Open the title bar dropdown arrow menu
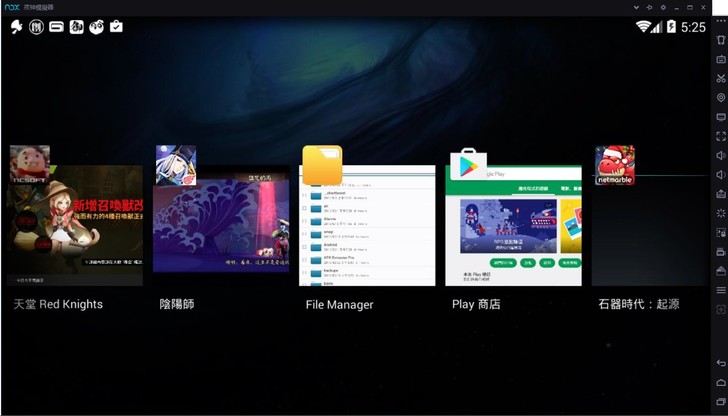The height and width of the screenshot is (416, 728). pos(636,7)
